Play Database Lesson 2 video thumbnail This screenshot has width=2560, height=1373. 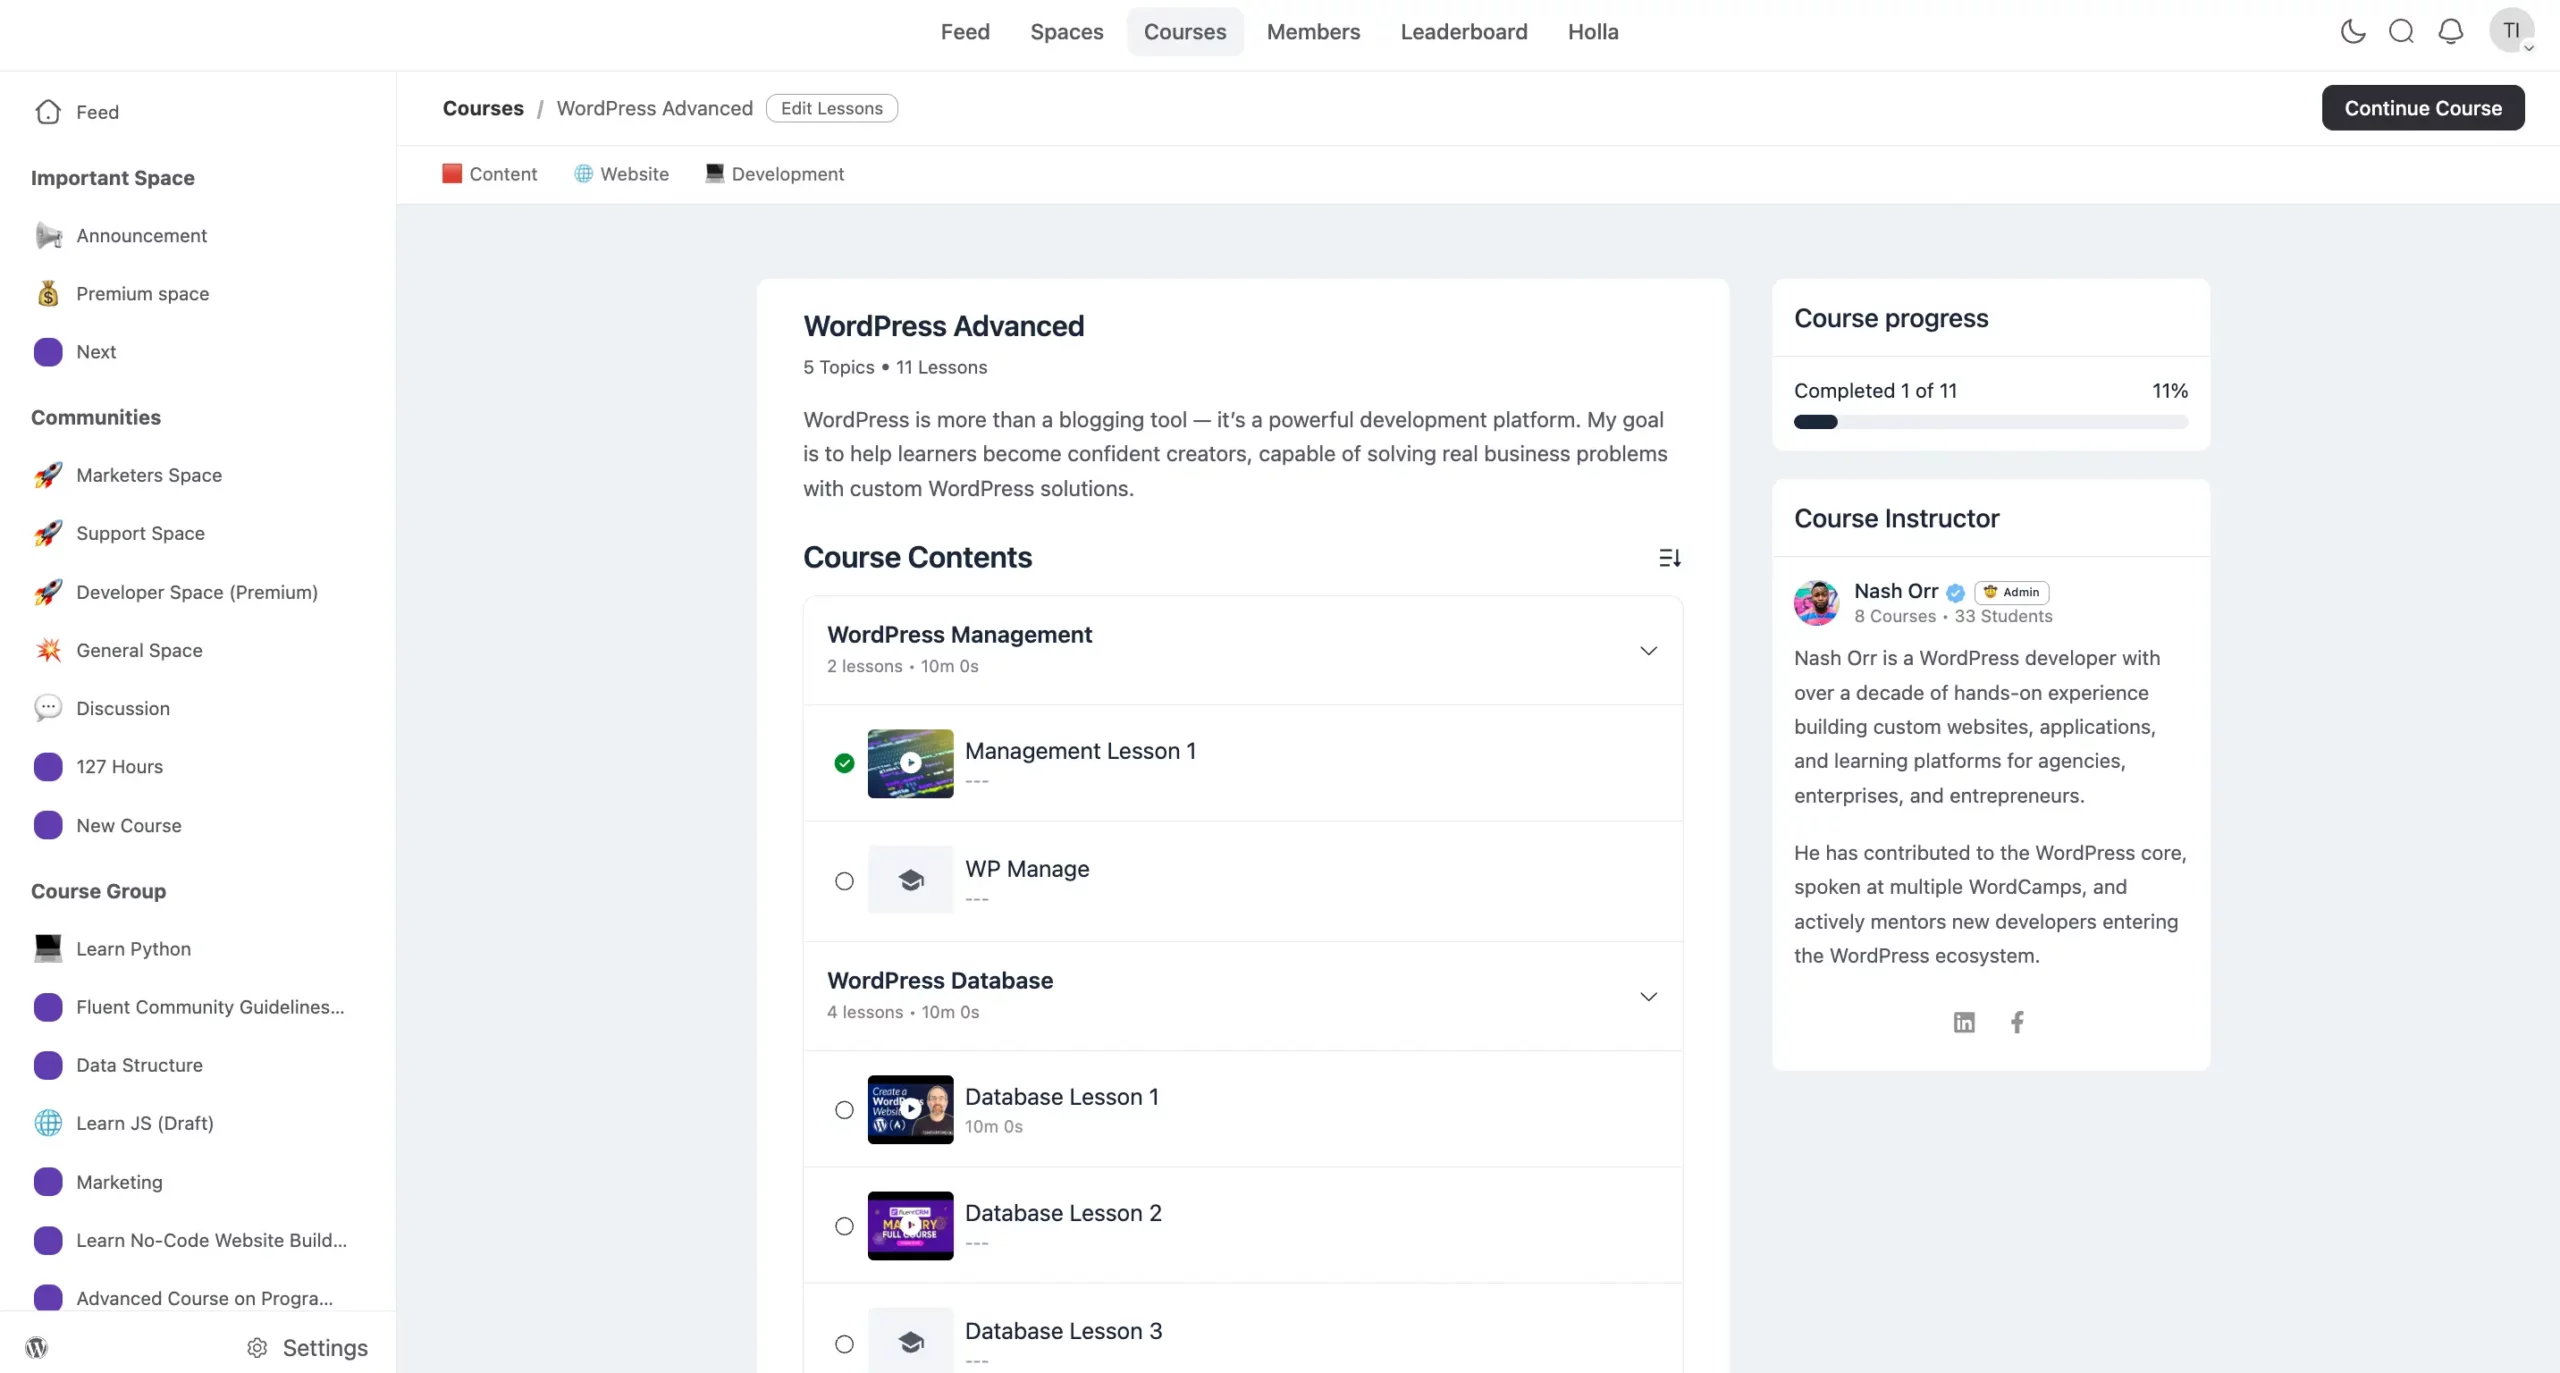(x=910, y=1225)
